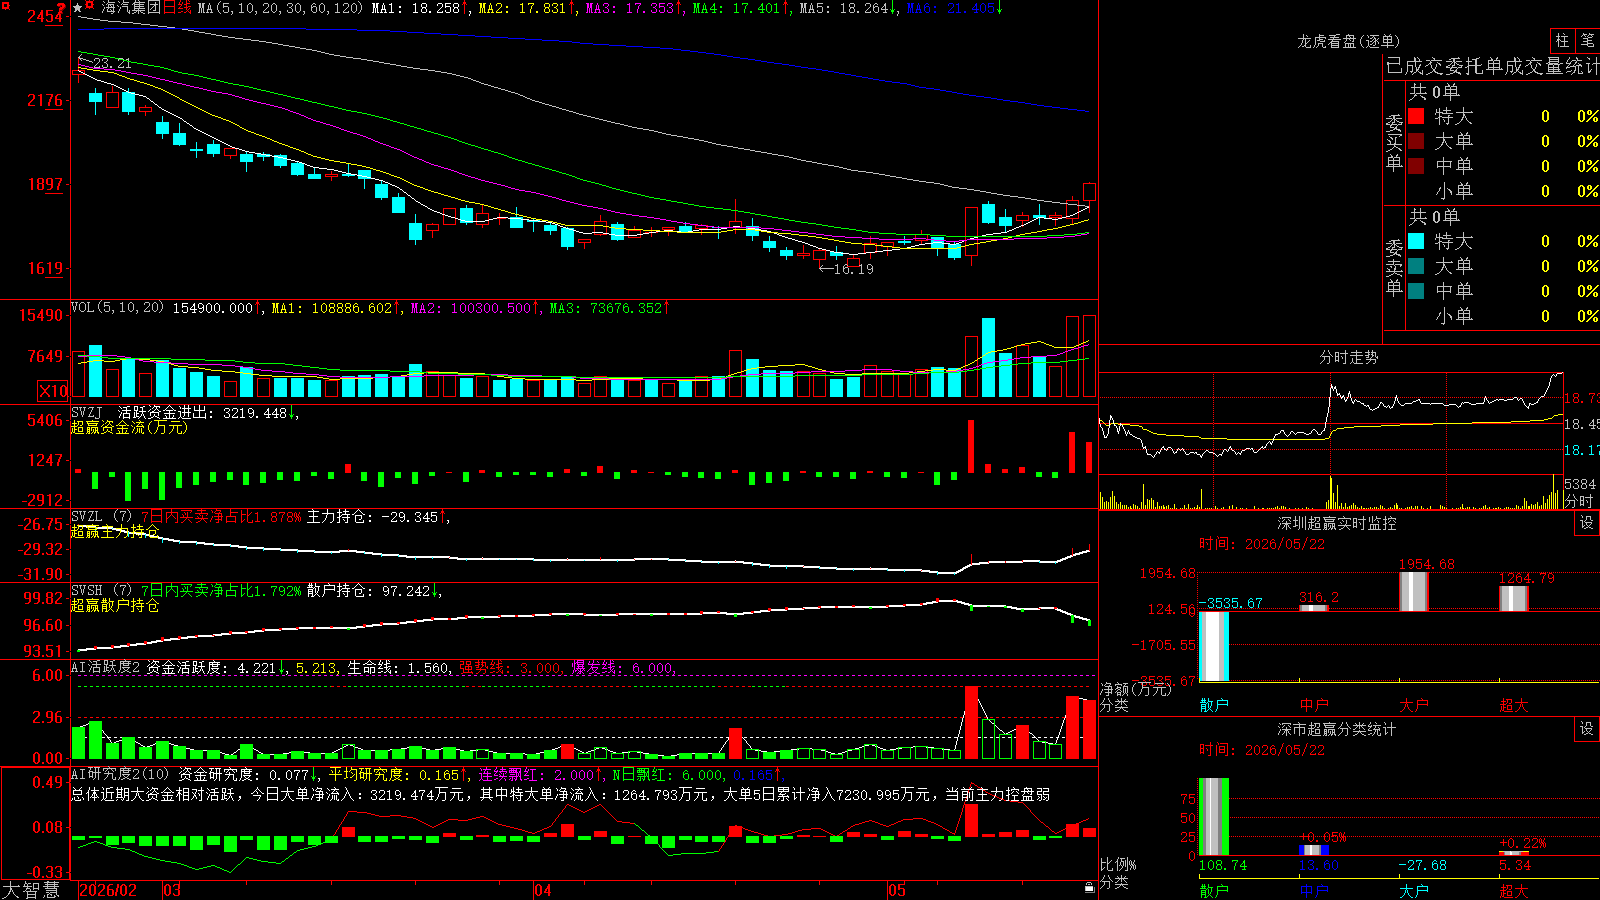Click the teal 中单 sell order swatch
The width and height of the screenshot is (1600, 900).
(x=1416, y=291)
